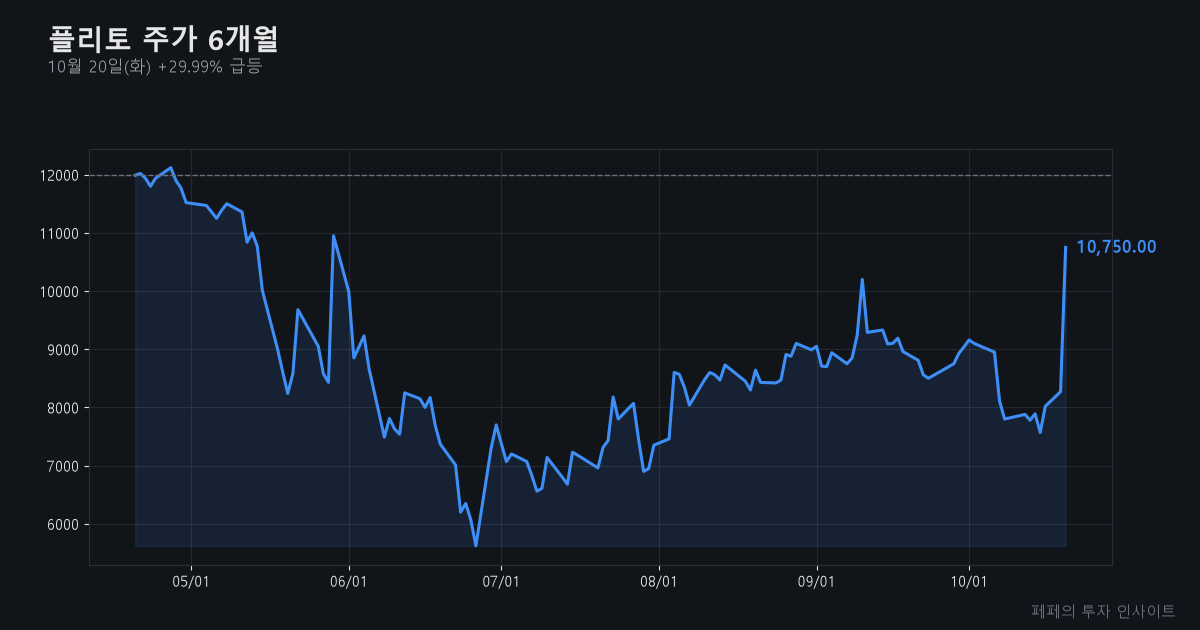Select the 6000 y-axis label
1200x630 pixels.
[x=62, y=525]
